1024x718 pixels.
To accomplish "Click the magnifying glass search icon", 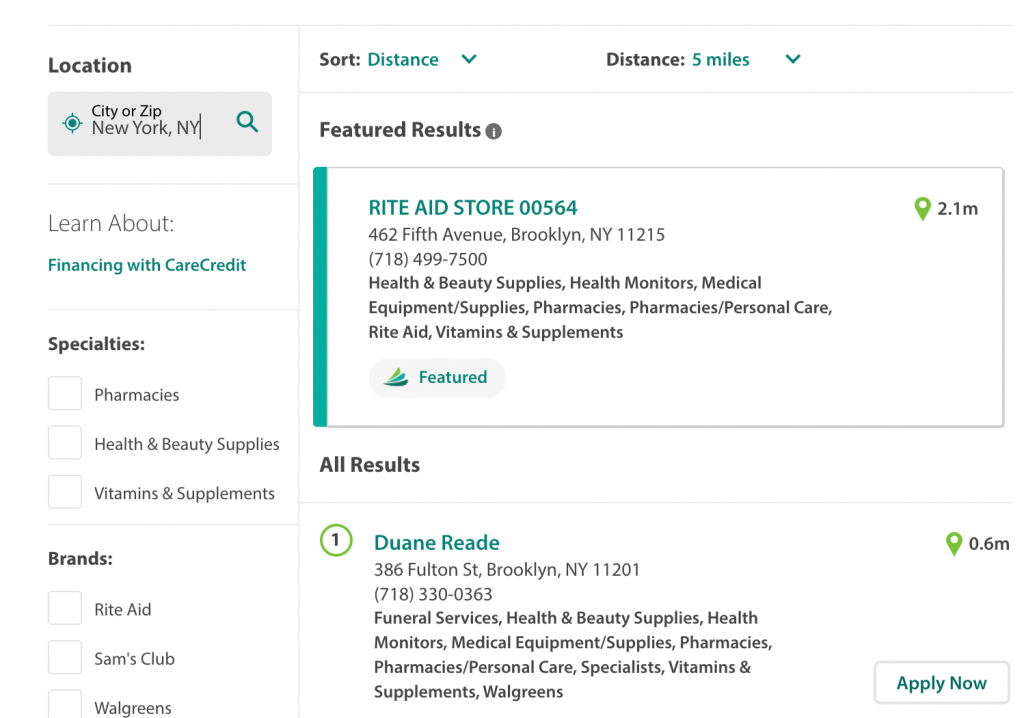I will pyautogui.click(x=247, y=122).
